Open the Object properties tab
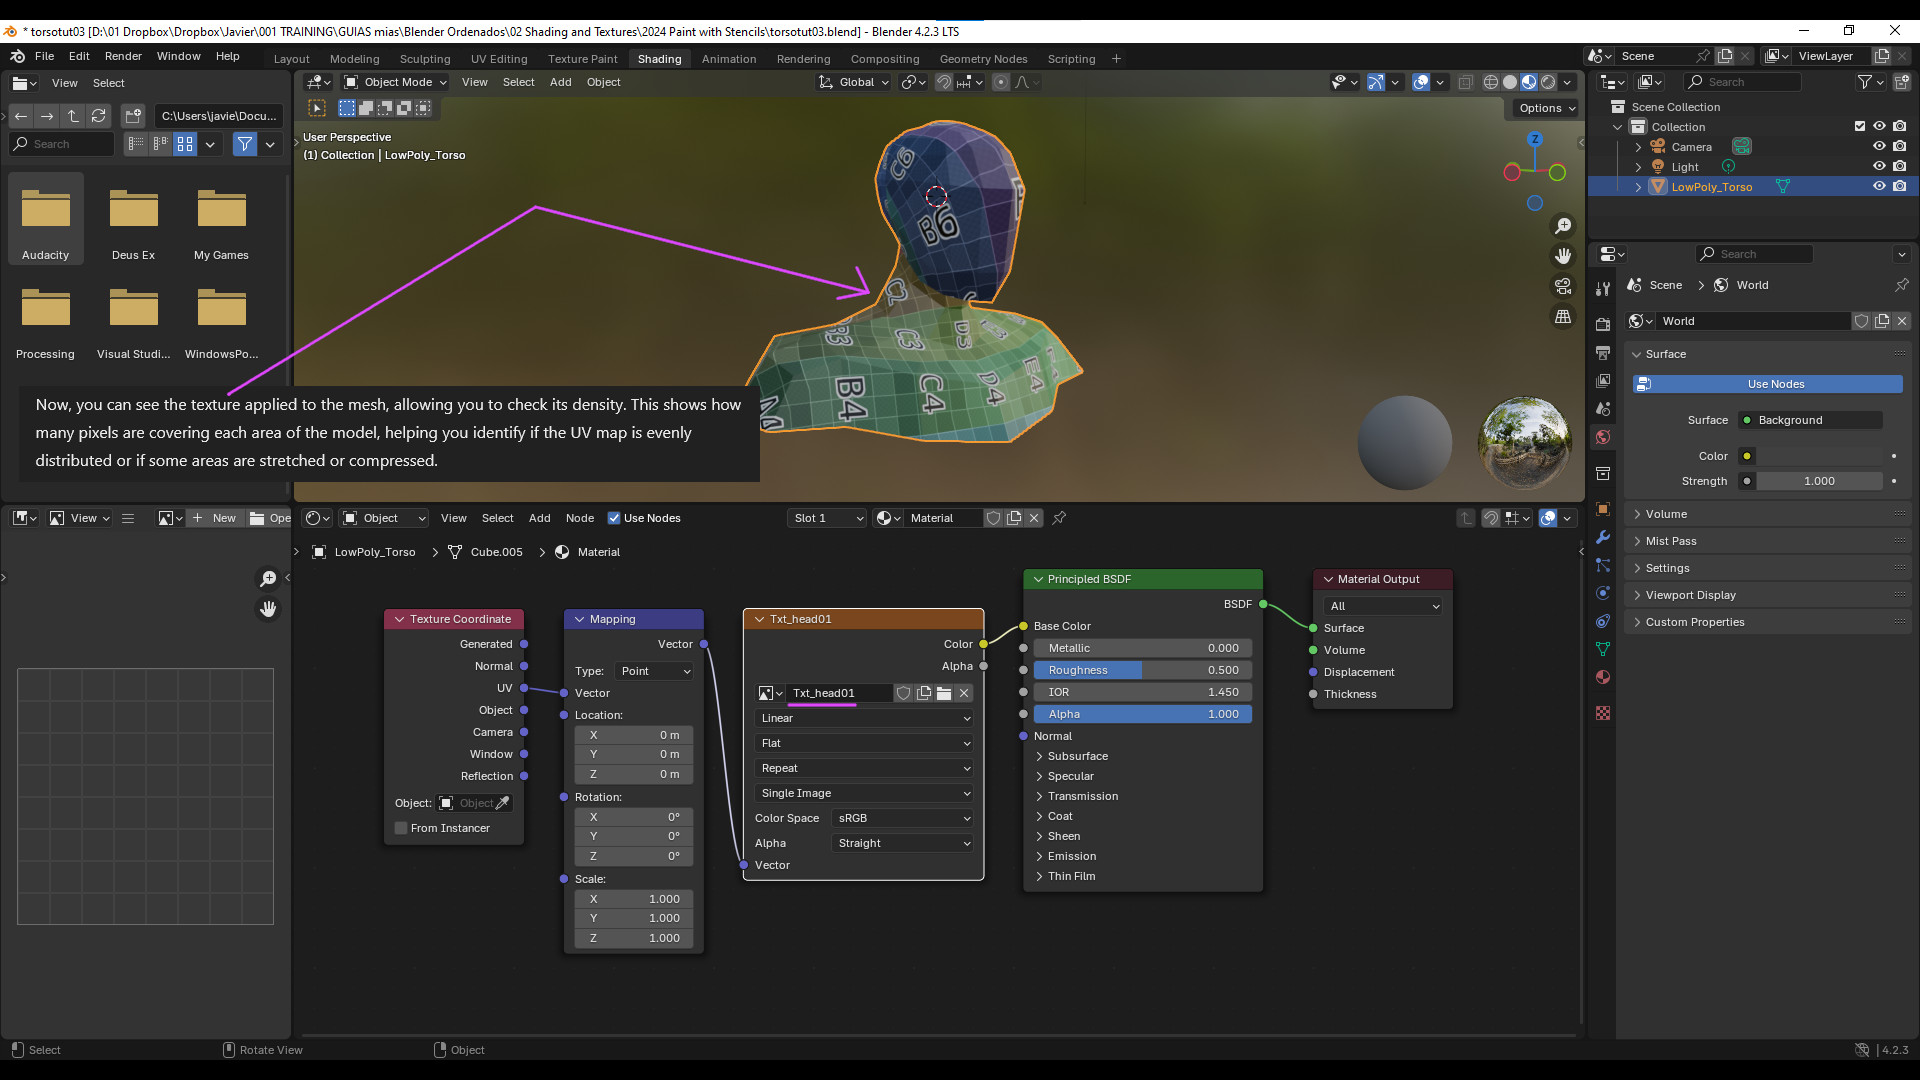Viewport: 1920px width, 1080px height. tap(1603, 509)
